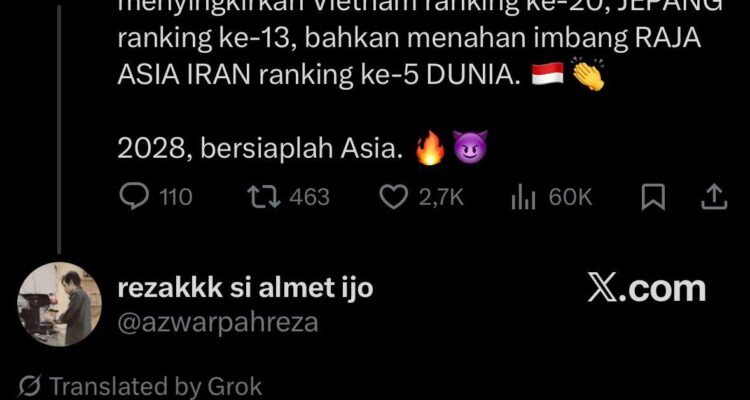
Task: Click the Indonesian flag emoji
Action: tap(548, 75)
